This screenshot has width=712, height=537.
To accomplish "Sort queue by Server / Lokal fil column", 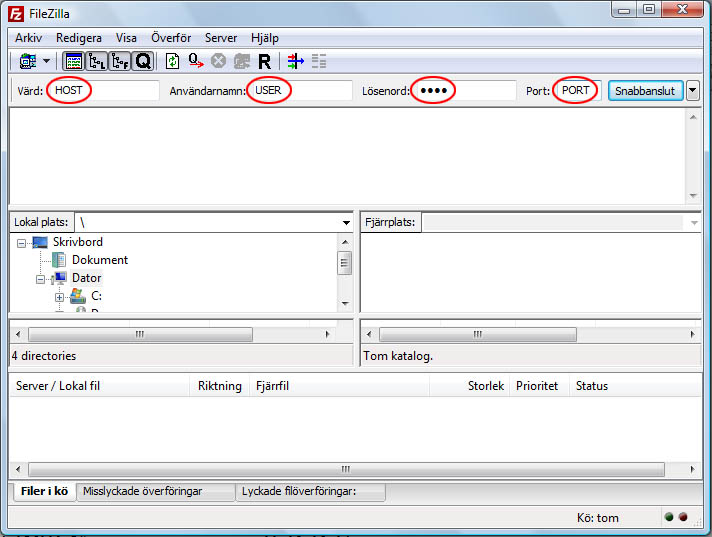I will (100, 386).
